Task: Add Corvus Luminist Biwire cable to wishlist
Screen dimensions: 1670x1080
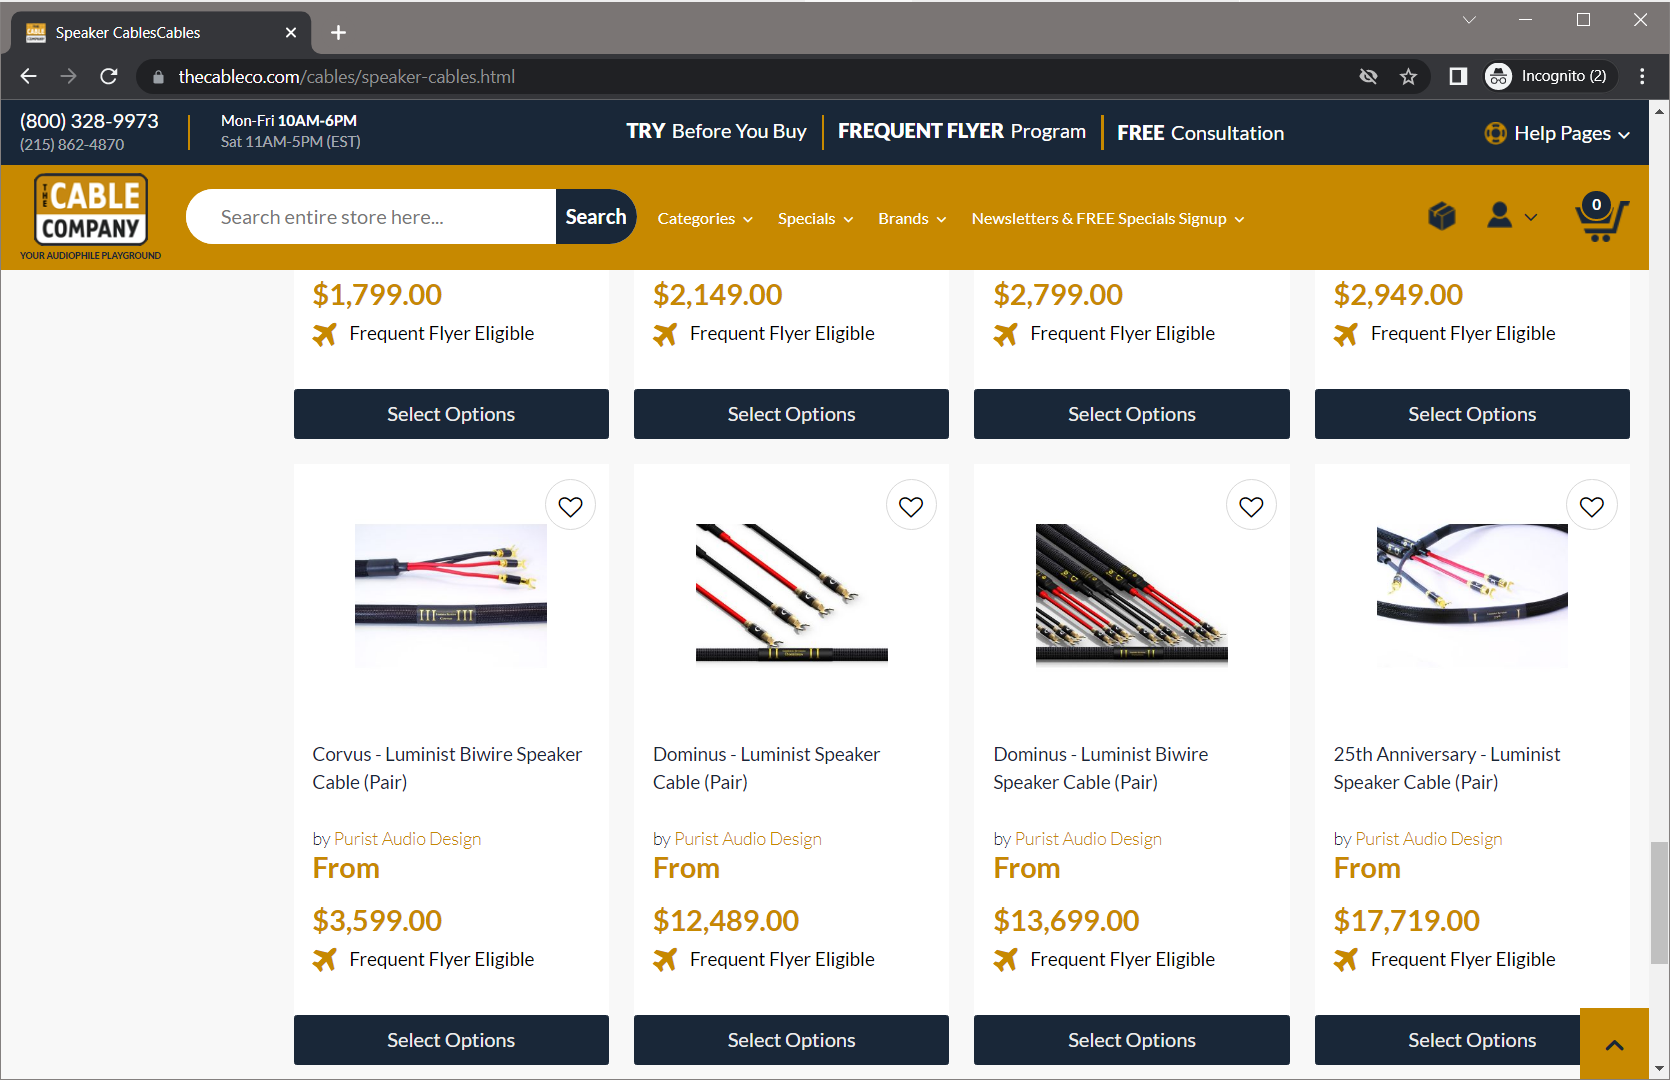Action: [x=570, y=507]
